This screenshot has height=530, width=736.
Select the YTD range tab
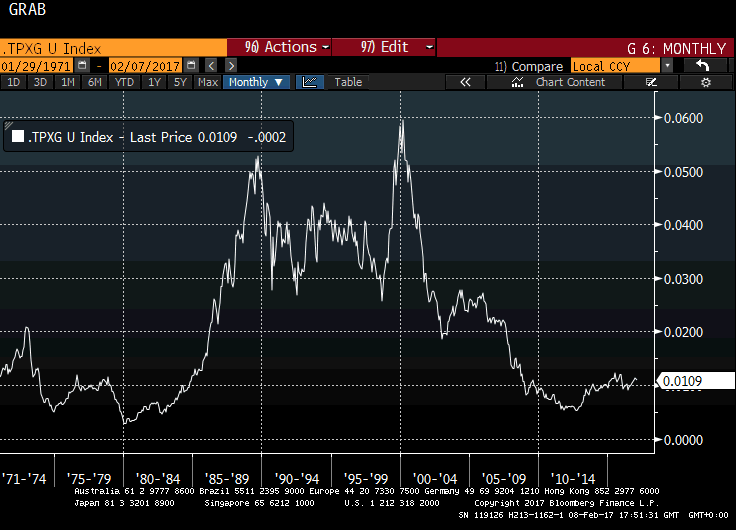pyautogui.click(x=124, y=82)
